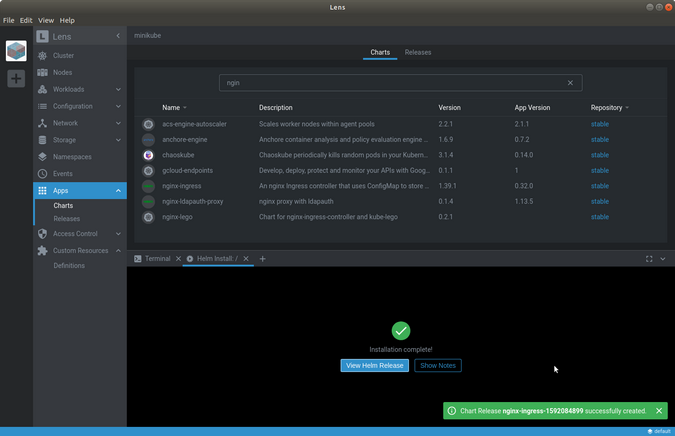Dismiss the chart release notification
This screenshot has width=675, height=436.
659,411
